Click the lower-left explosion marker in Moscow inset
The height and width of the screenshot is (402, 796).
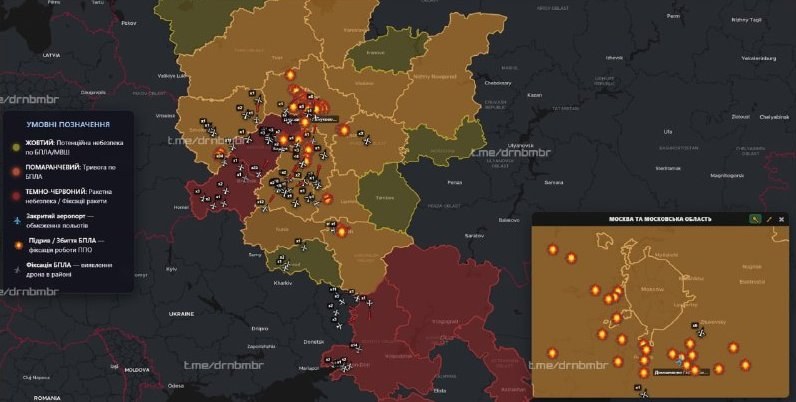click(x=552, y=353)
